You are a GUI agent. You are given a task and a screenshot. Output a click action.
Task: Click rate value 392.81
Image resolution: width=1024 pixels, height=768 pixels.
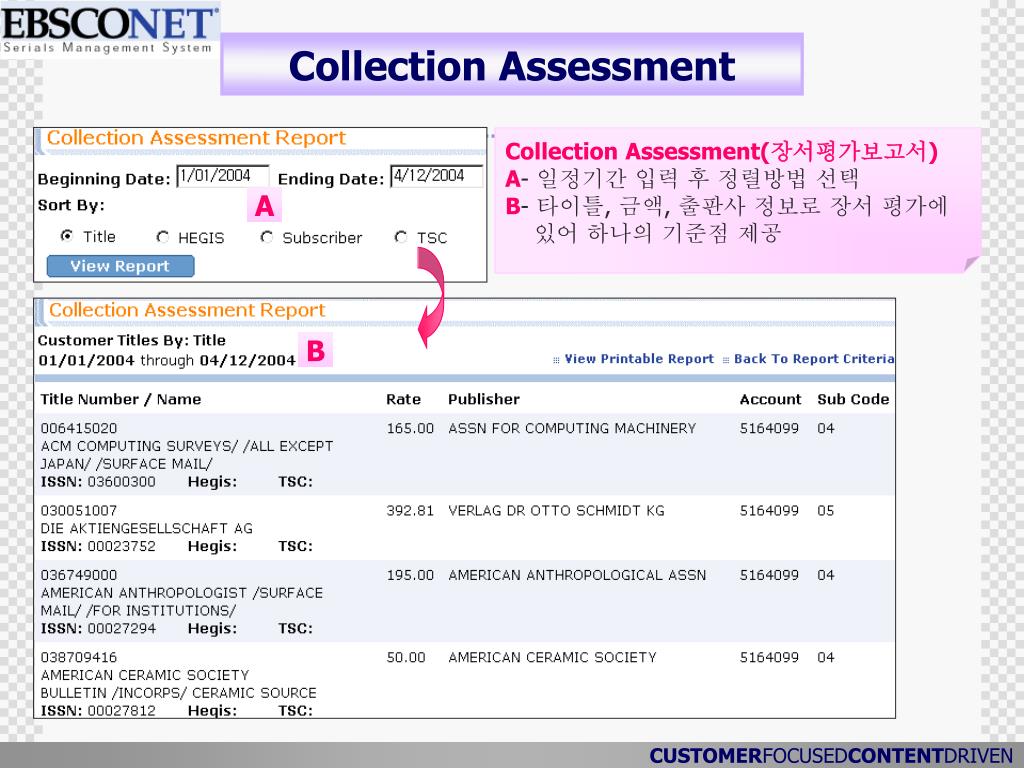pyautogui.click(x=410, y=511)
